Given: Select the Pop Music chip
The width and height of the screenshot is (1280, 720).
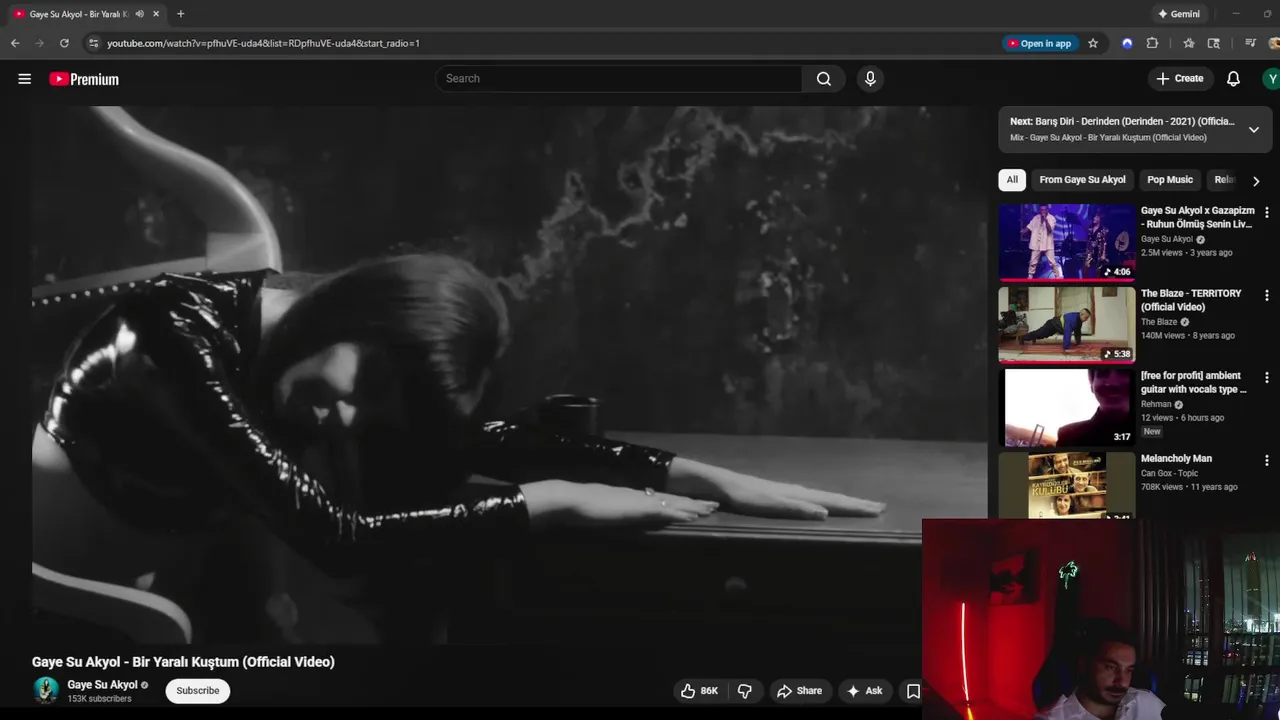Looking at the screenshot, I should coord(1170,180).
